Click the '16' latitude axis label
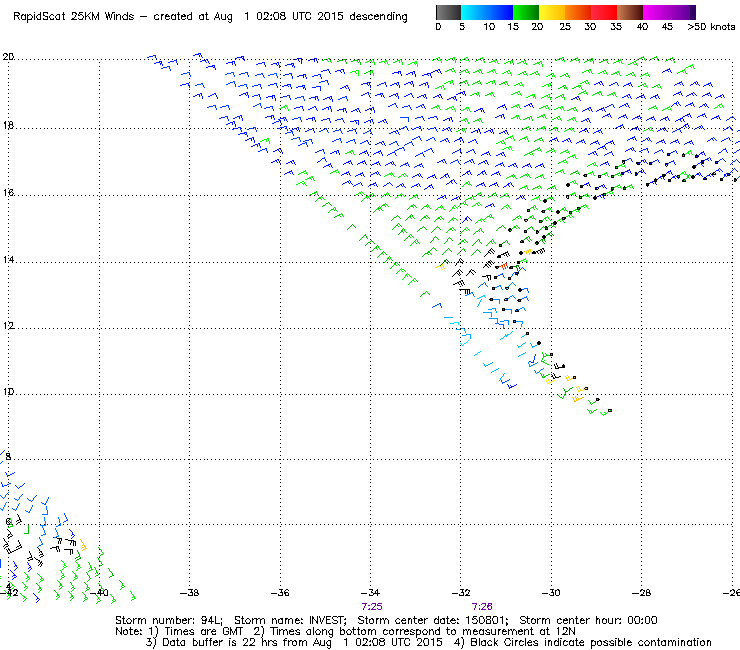This screenshot has height=650, width=740. (x=8, y=193)
